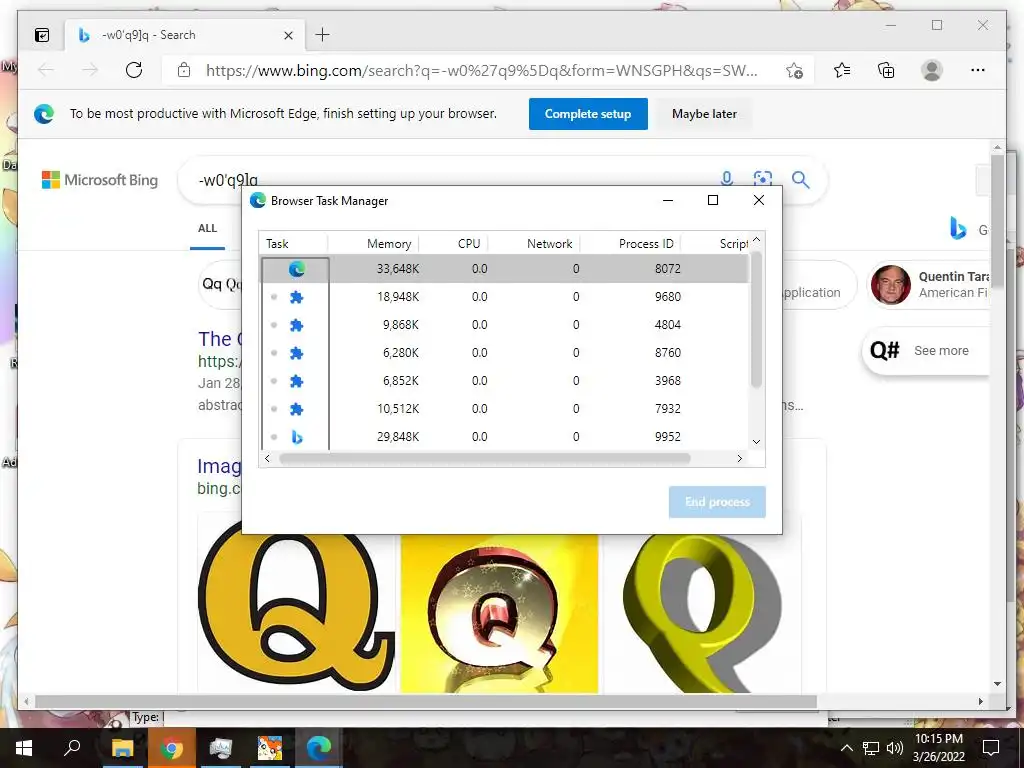Screen dimensions: 1024x768
Task: Select the Edge browser process row icon
Action: (x=296, y=269)
